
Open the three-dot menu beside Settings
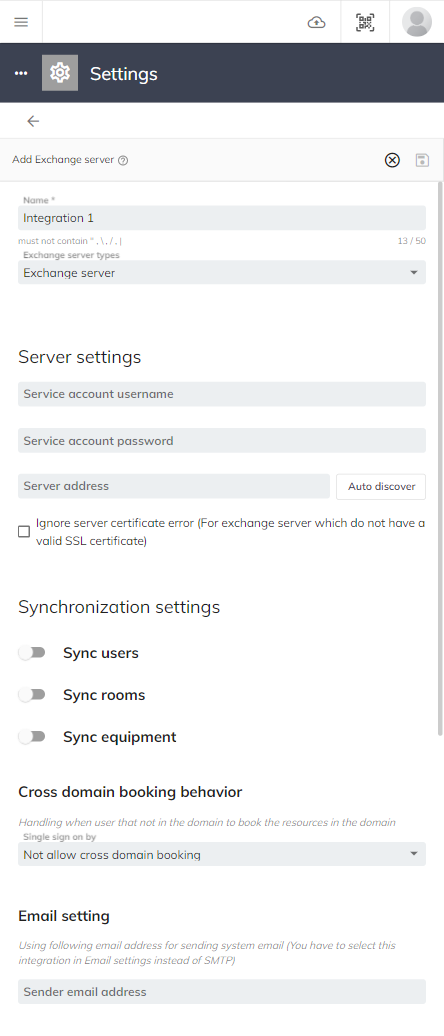[x=21, y=73]
